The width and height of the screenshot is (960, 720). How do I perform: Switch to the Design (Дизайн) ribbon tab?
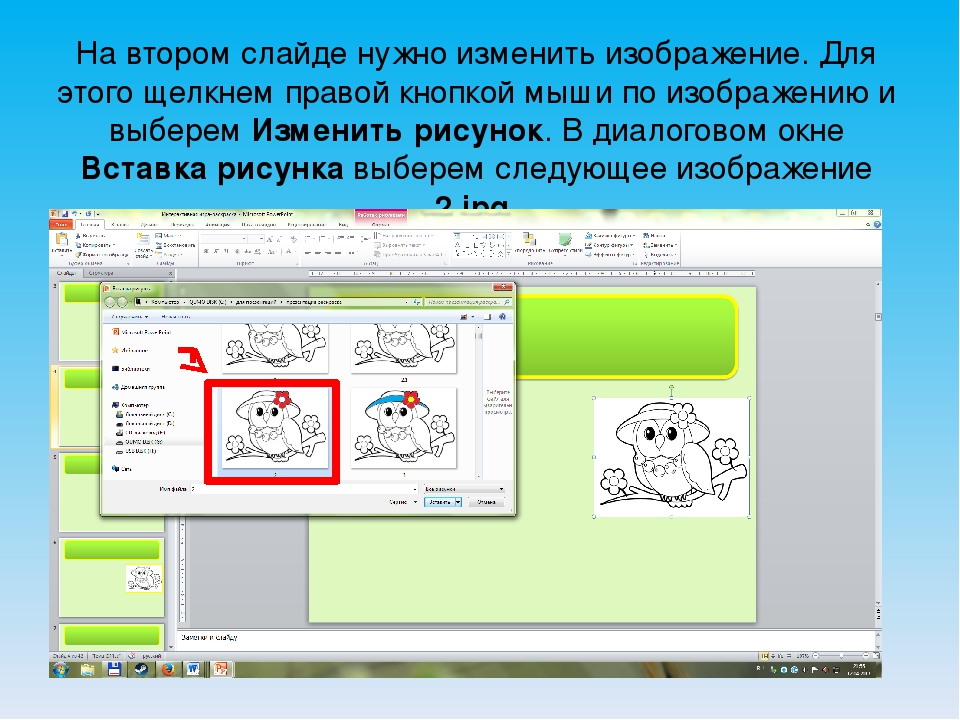coord(149,225)
